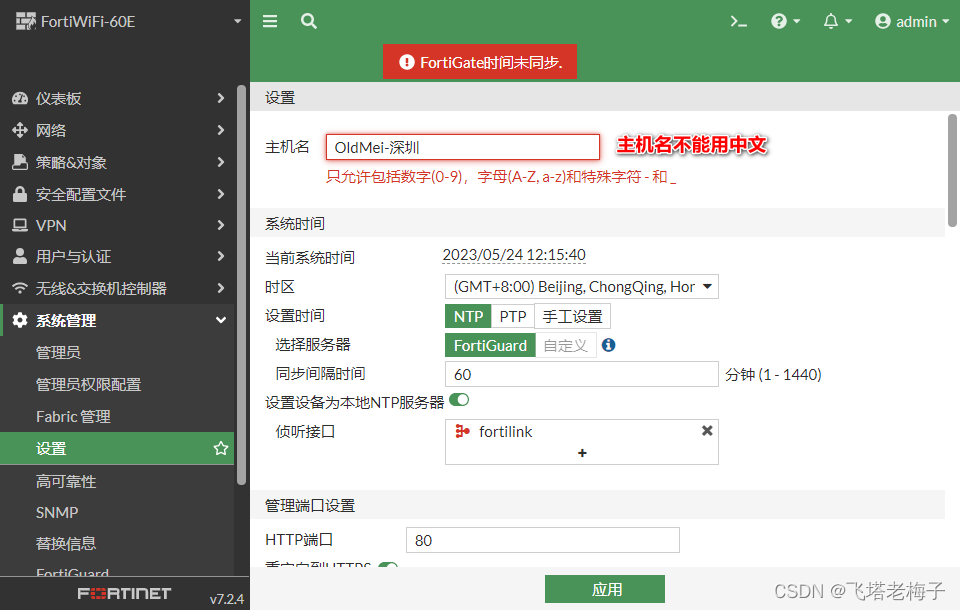Click the 应用 apply button
Viewport: 960px width, 610px height.
point(605,589)
